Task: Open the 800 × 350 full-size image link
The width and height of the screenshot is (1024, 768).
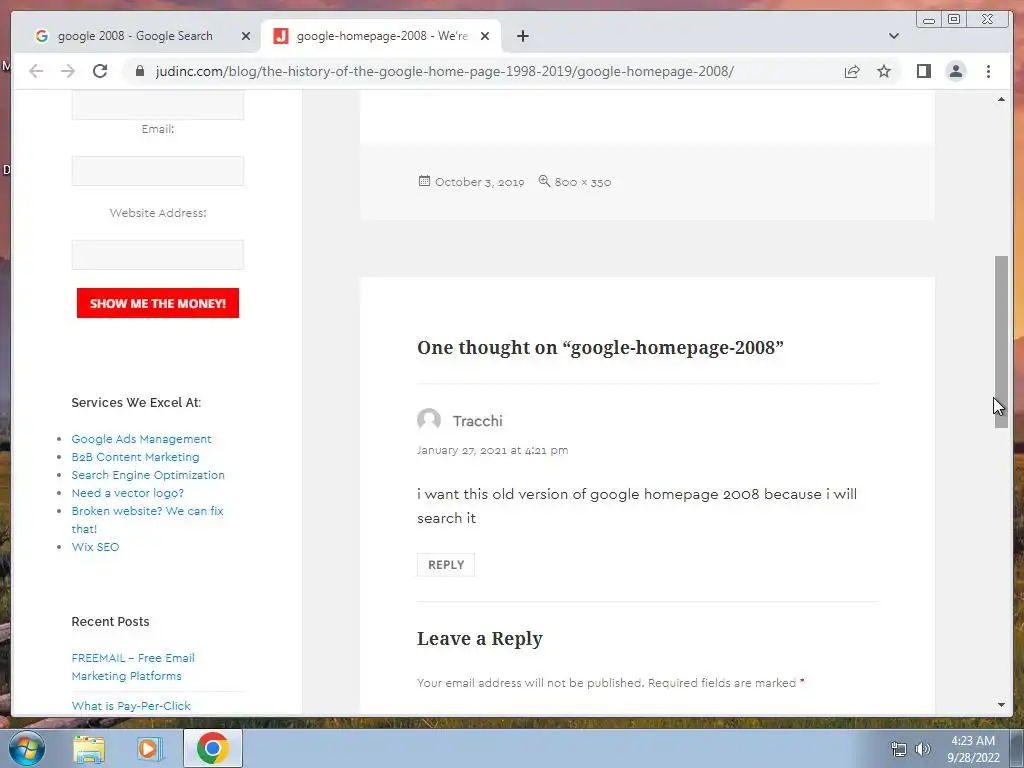Action: tap(583, 182)
